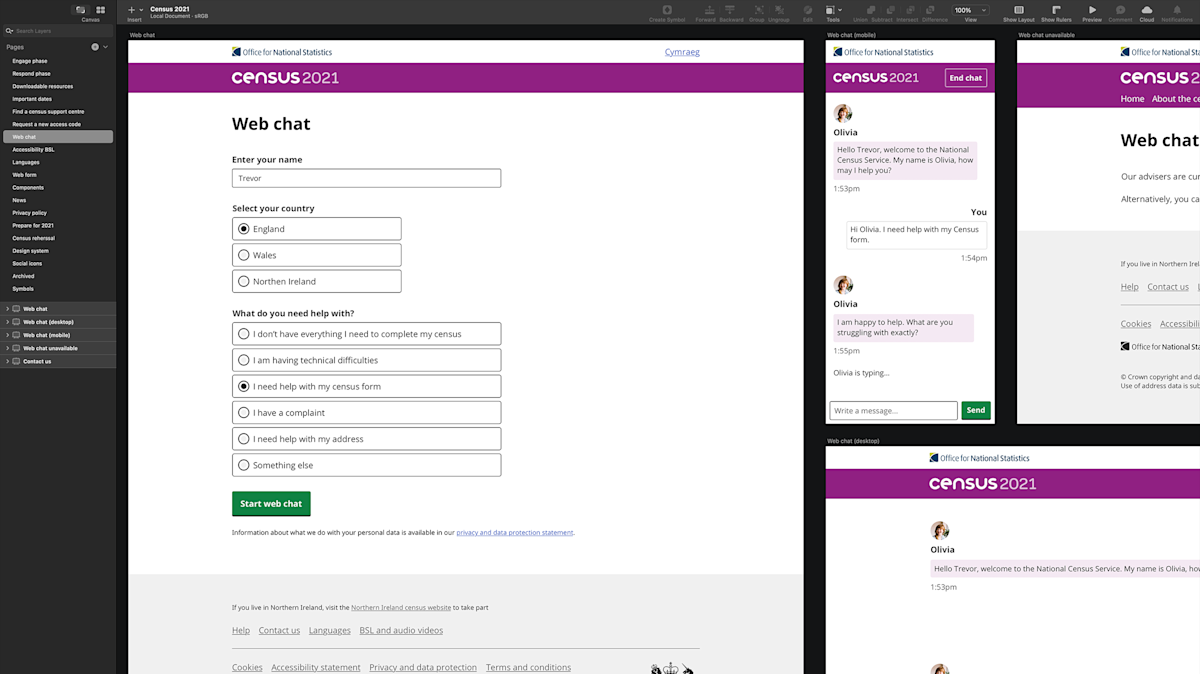This screenshot has height=674, width=1200.
Task: Select "I don't have everything I need" option
Action: pyautogui.click(x=243, y=334)
